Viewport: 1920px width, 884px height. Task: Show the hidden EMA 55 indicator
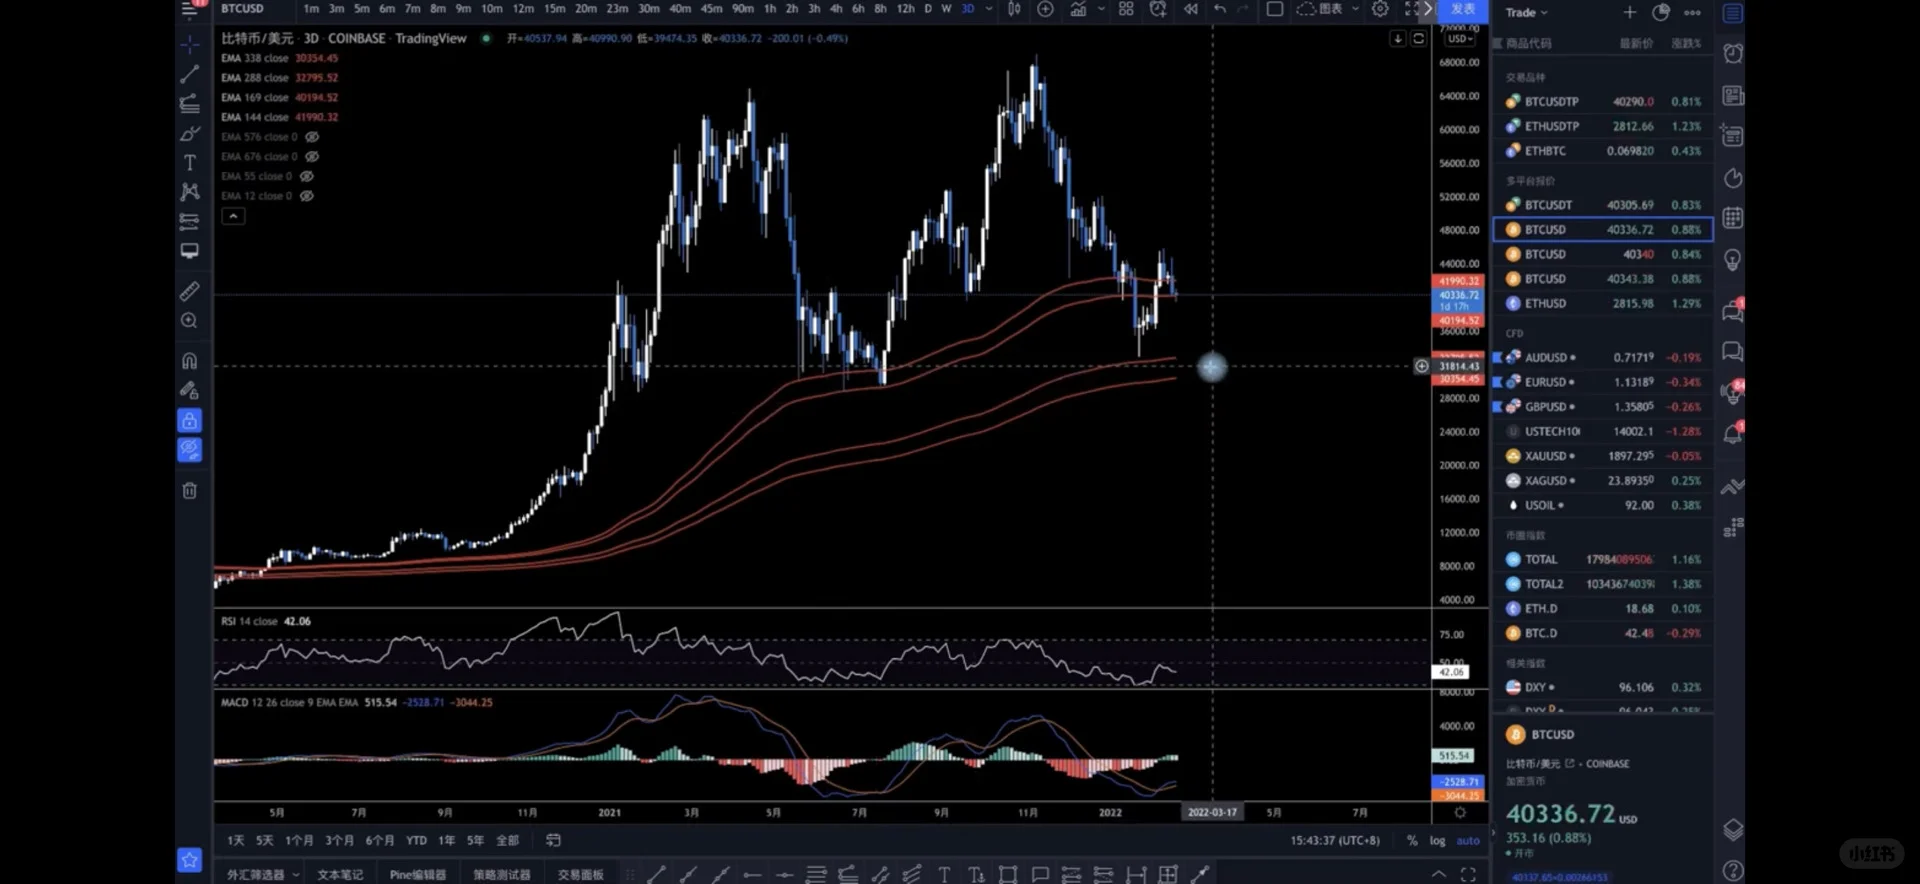point(307,176)
